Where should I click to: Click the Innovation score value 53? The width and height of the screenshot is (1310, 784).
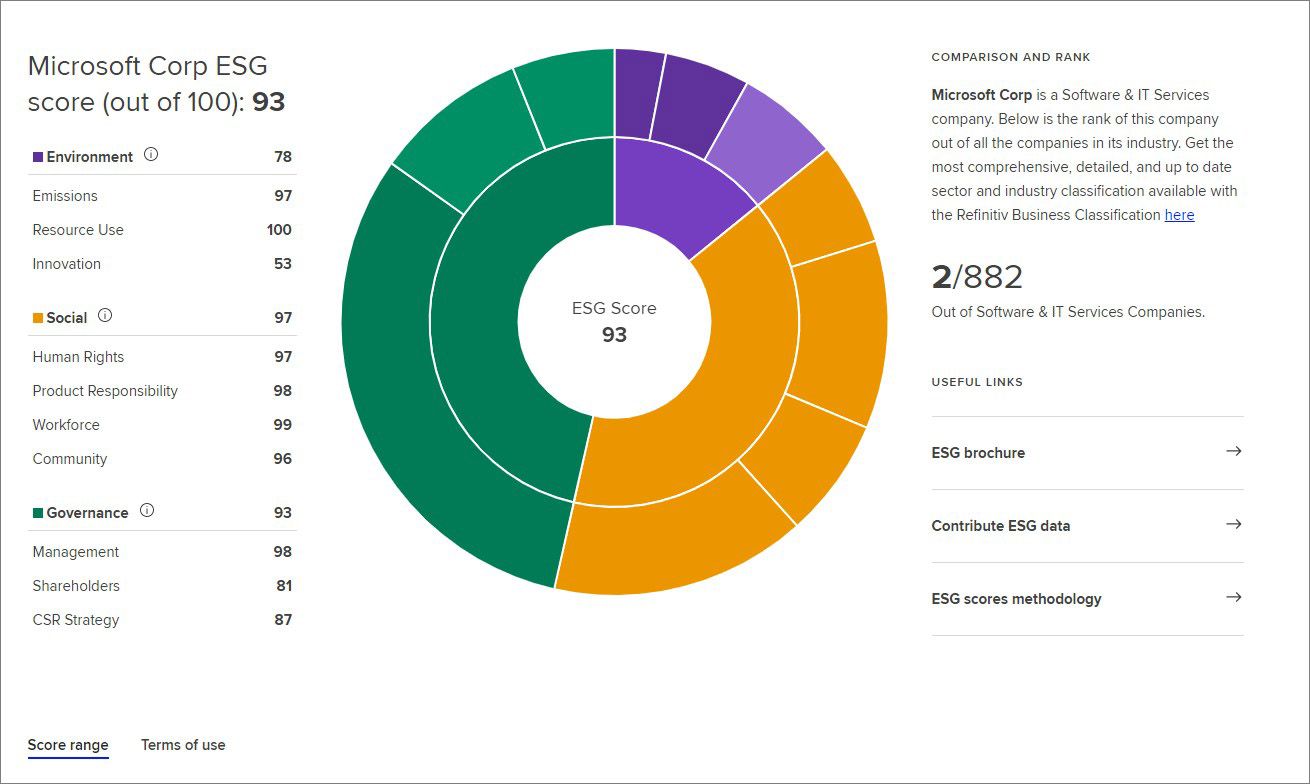pos(283,264)
